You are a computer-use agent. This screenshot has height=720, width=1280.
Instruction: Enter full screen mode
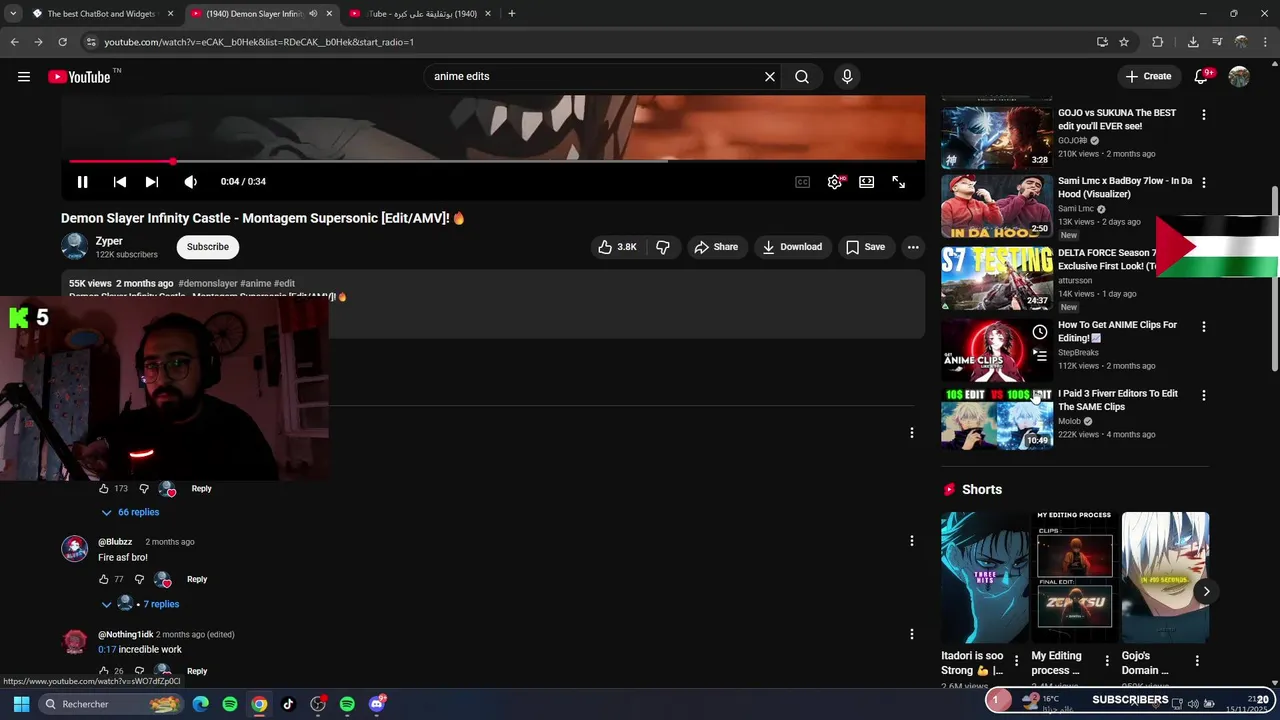point(898,182)
